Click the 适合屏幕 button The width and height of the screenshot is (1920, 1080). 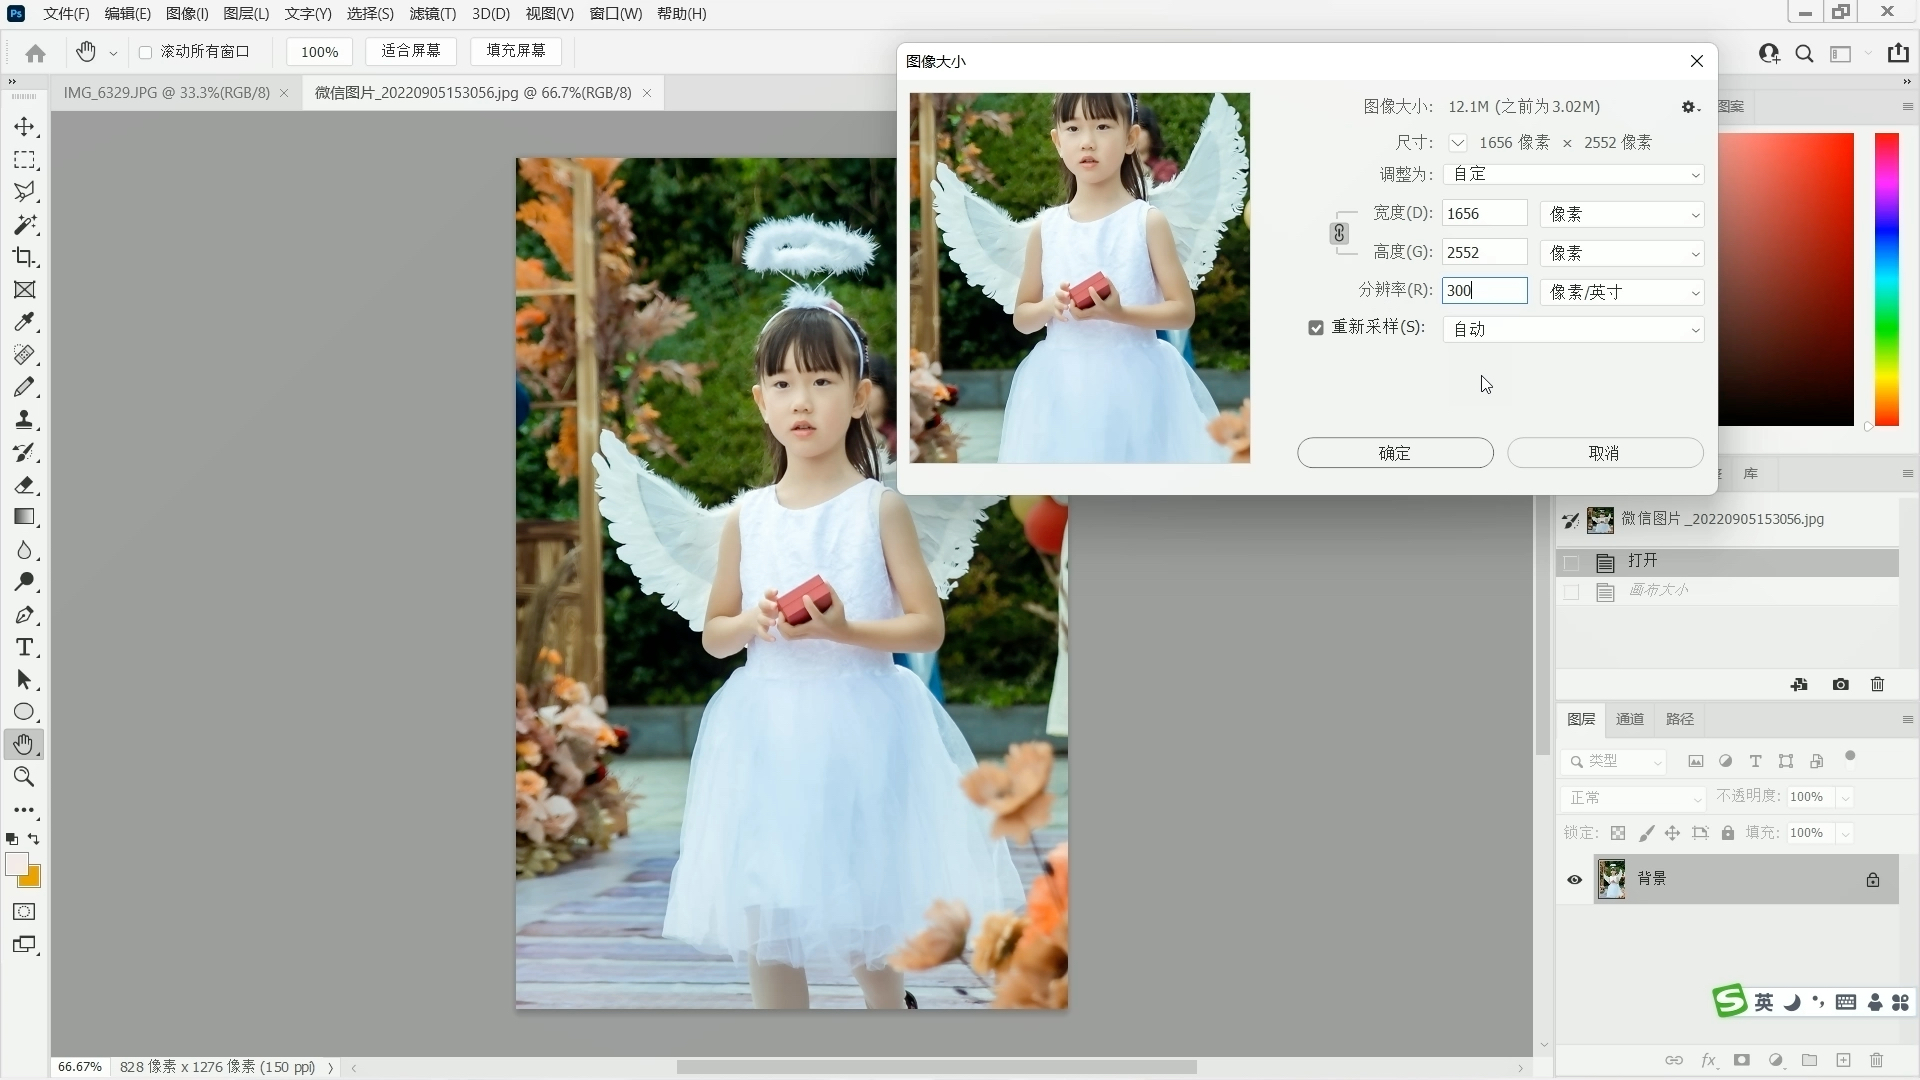pyautogui.click(x=411, y=51)
